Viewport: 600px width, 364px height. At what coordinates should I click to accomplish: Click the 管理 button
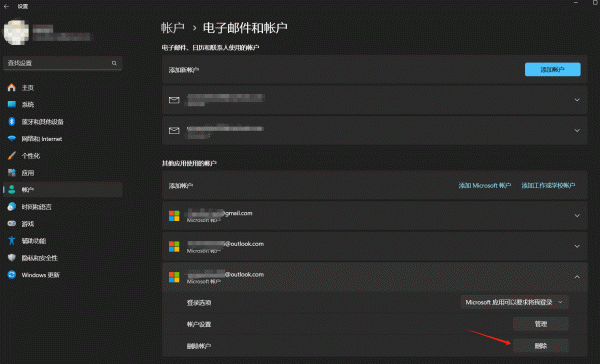point(541,324)
